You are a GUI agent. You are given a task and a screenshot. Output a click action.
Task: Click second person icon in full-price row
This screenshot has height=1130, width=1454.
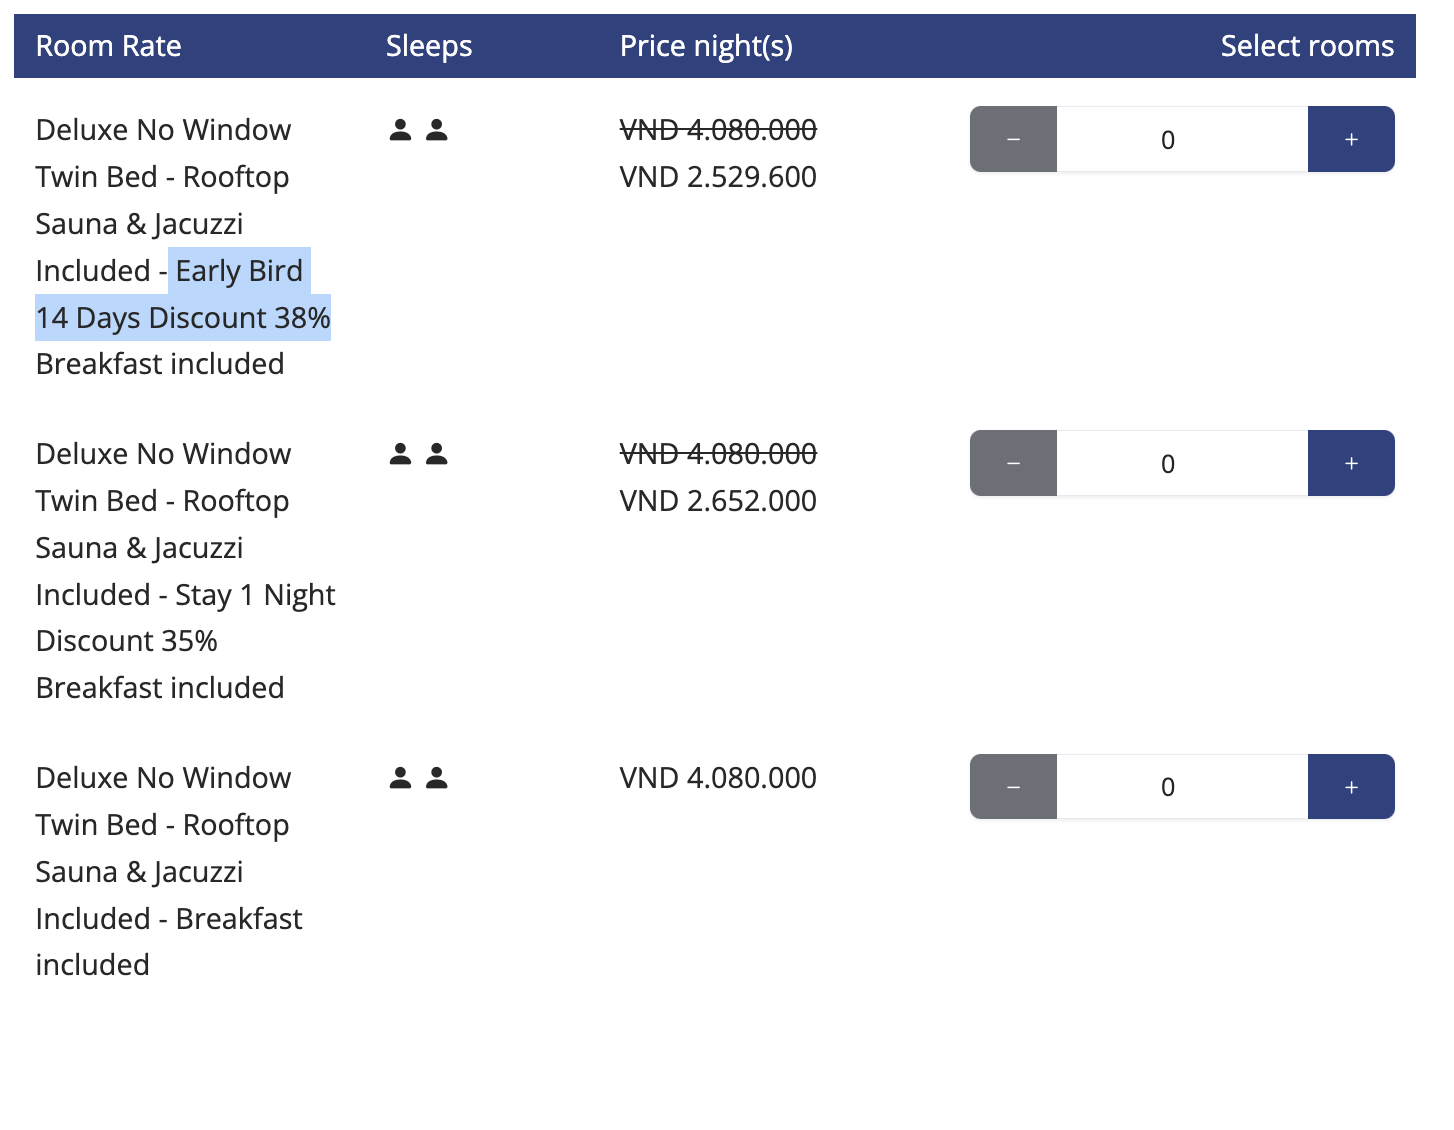[437, 778]
